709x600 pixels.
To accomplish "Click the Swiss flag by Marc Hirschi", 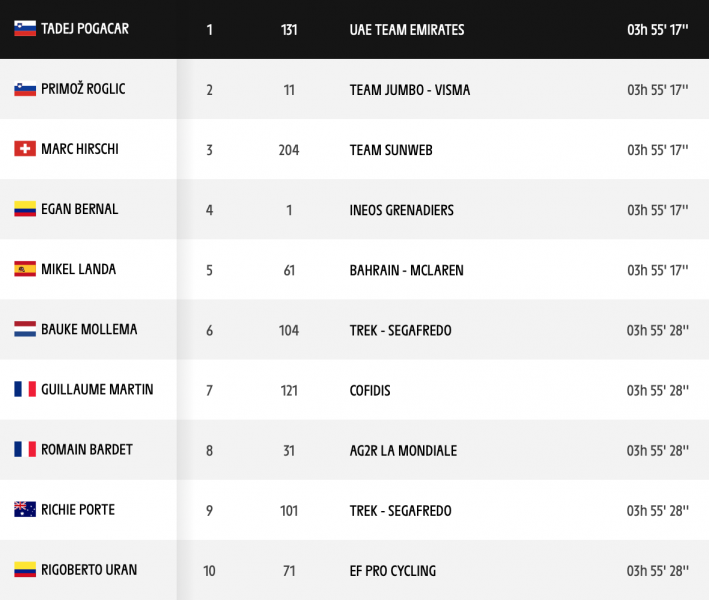I will (25, 149).
